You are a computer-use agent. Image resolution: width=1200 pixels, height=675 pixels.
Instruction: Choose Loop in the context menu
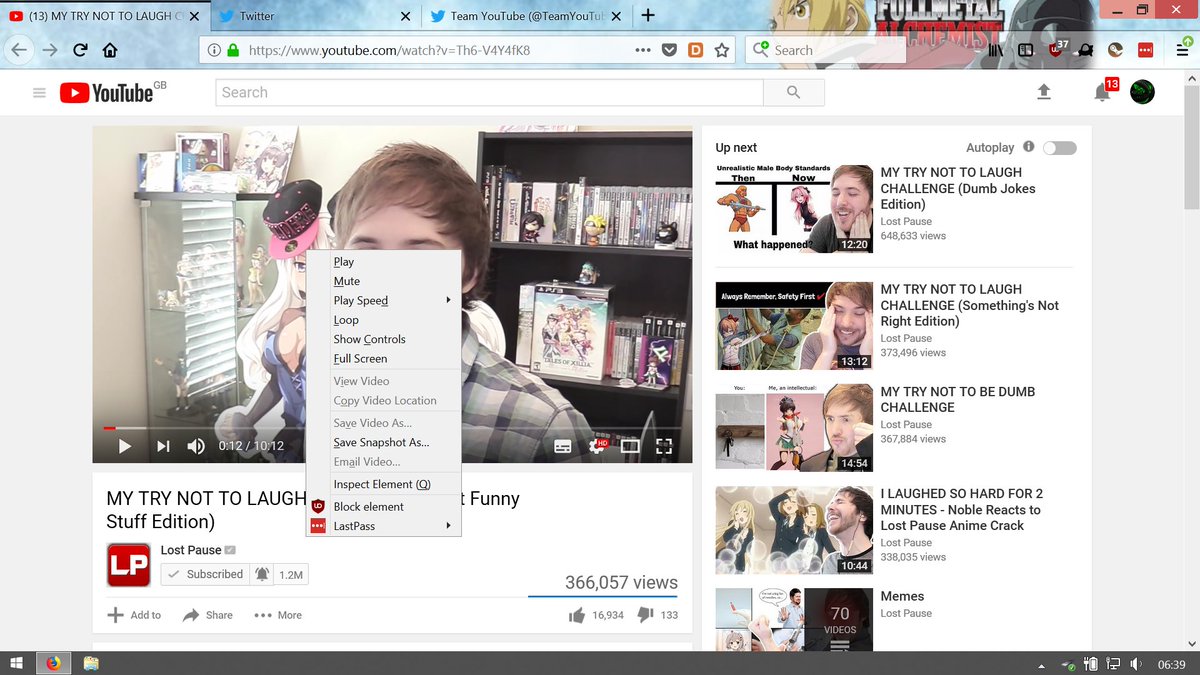[383, 320]
